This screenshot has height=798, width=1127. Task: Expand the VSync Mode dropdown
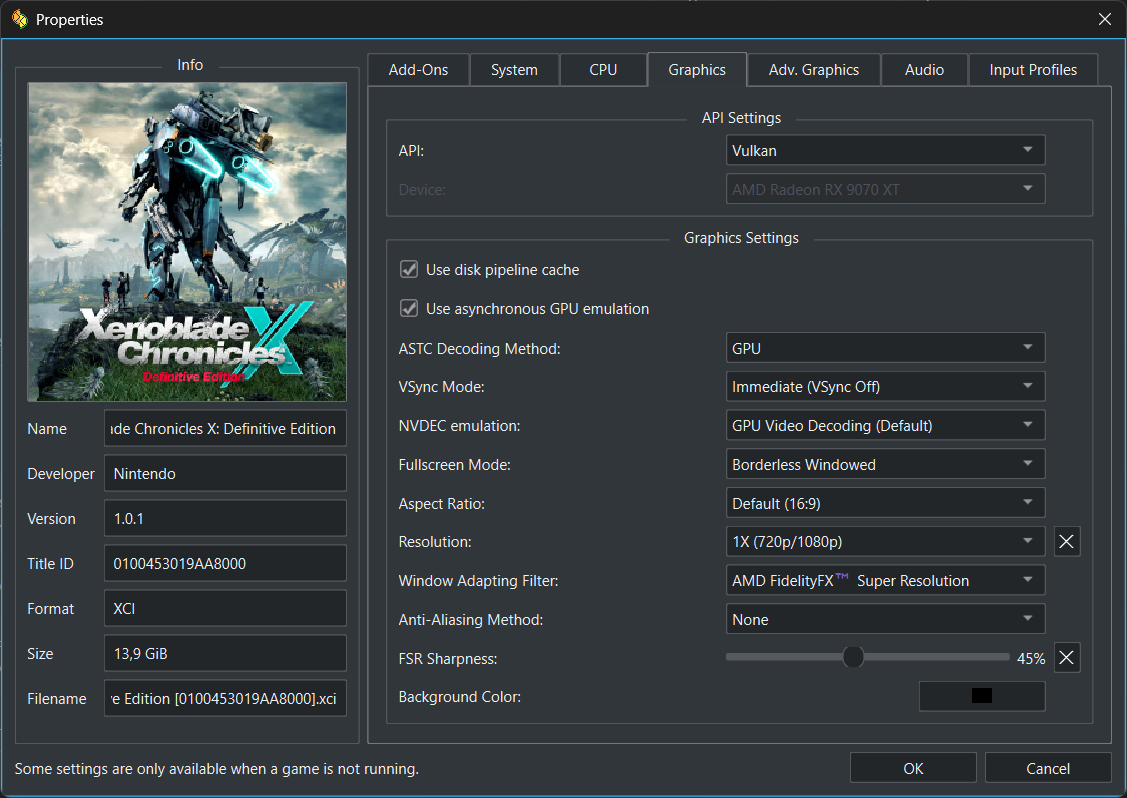[x=885, y=387]
